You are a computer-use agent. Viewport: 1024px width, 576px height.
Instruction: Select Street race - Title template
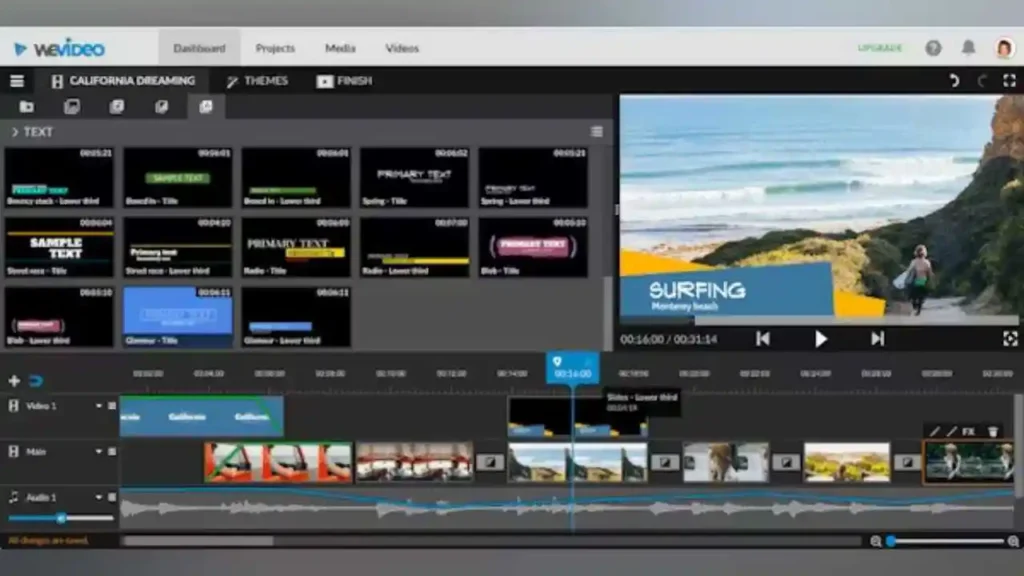(x=59, y=247)
